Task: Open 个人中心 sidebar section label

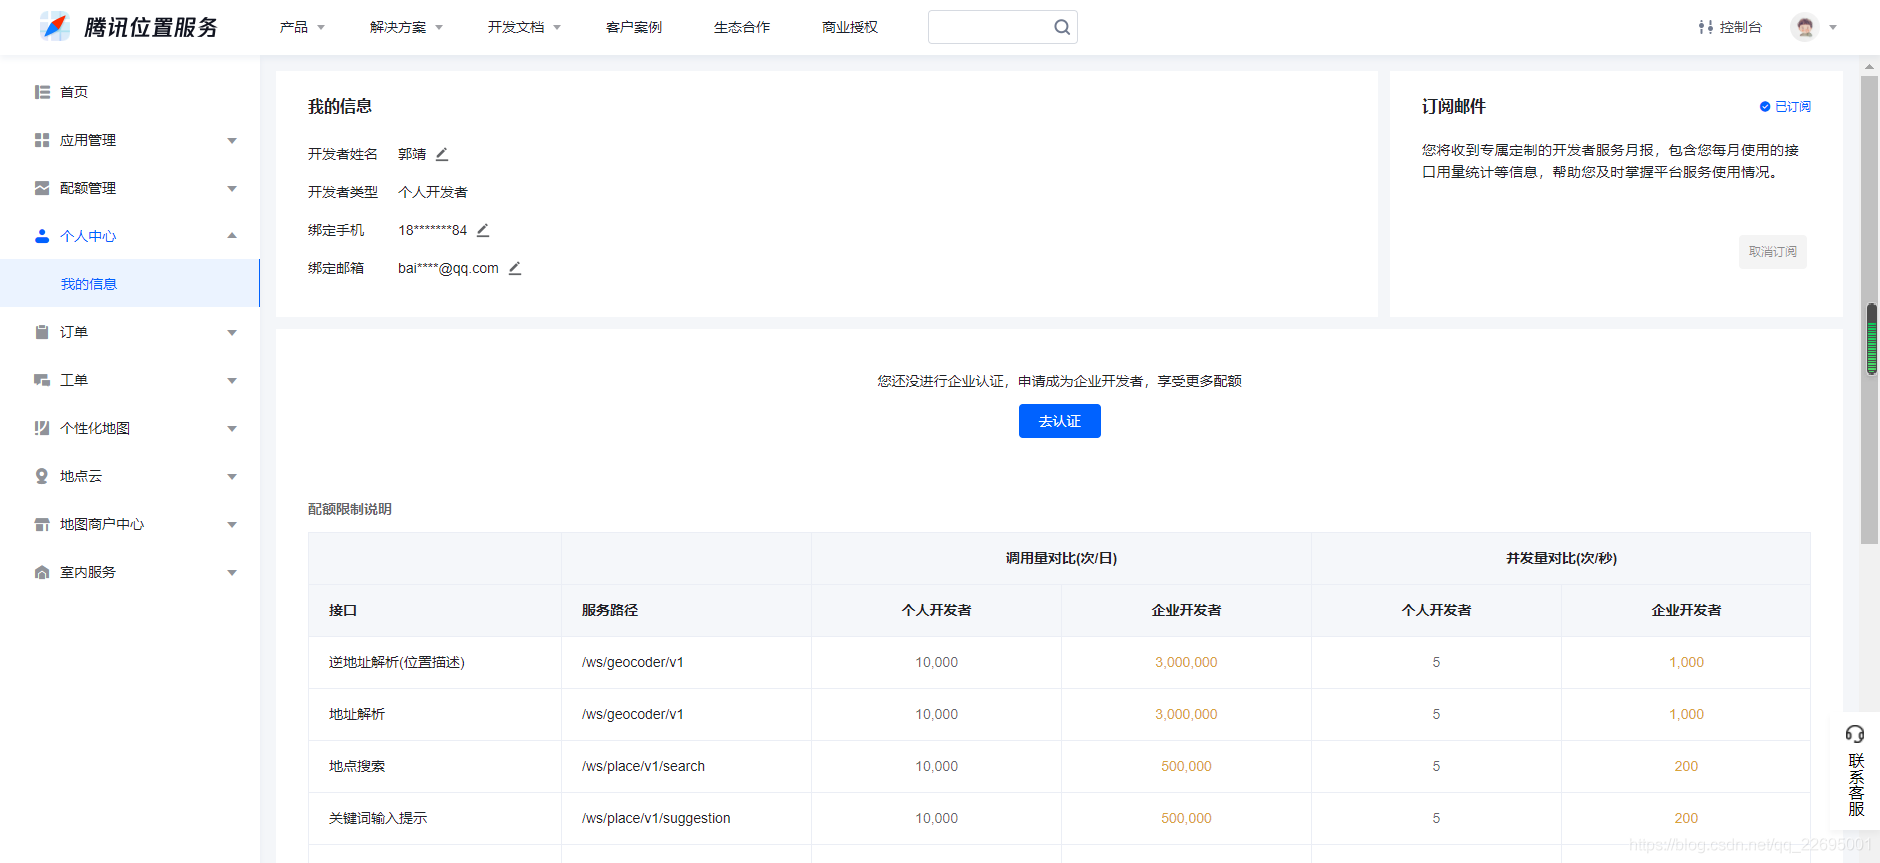Action: 88,236
